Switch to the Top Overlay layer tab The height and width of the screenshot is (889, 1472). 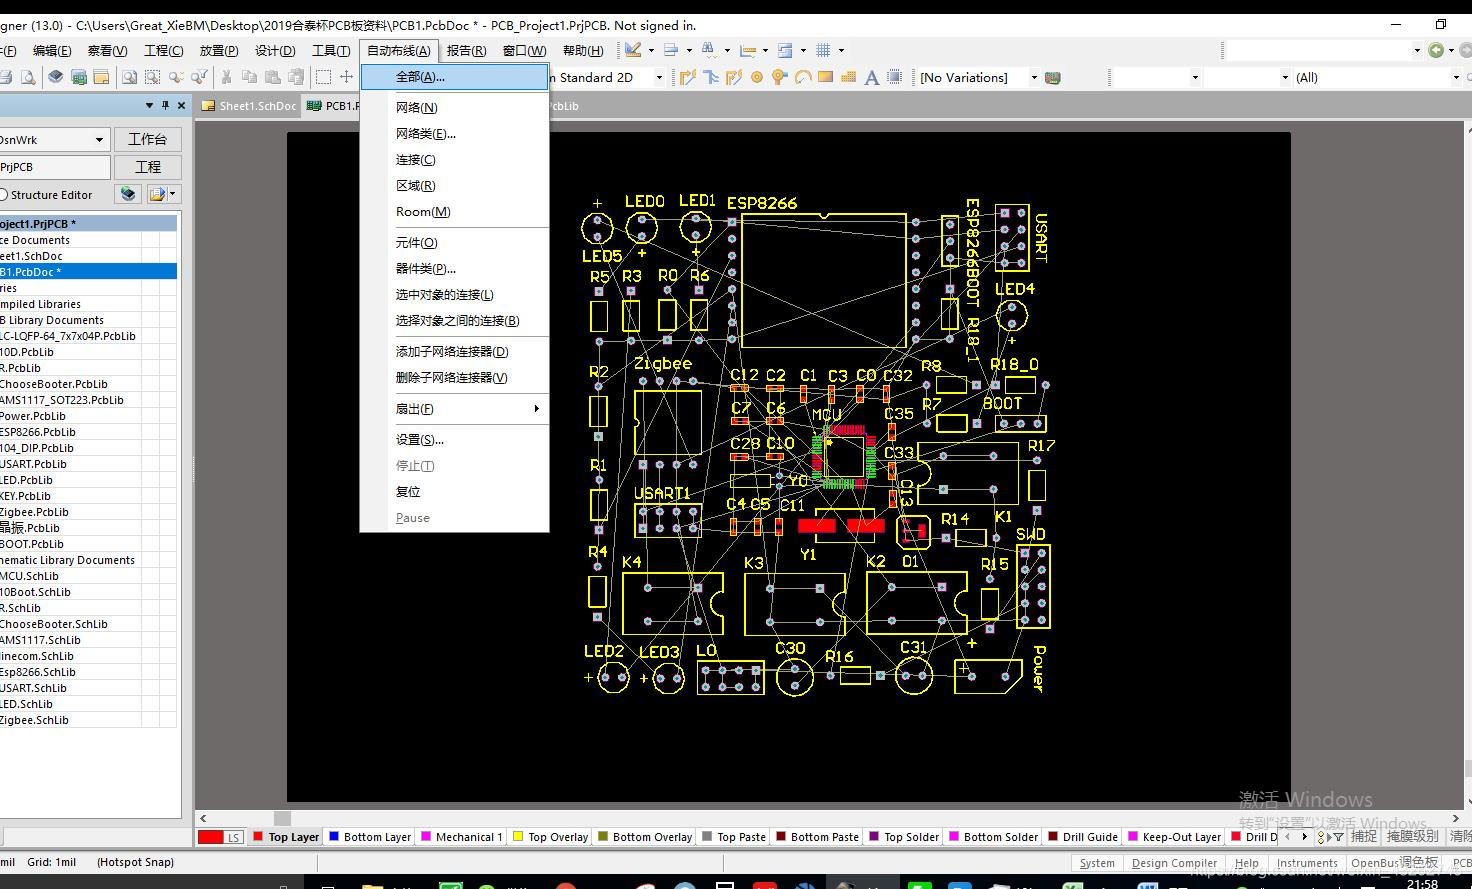point(551,837)
